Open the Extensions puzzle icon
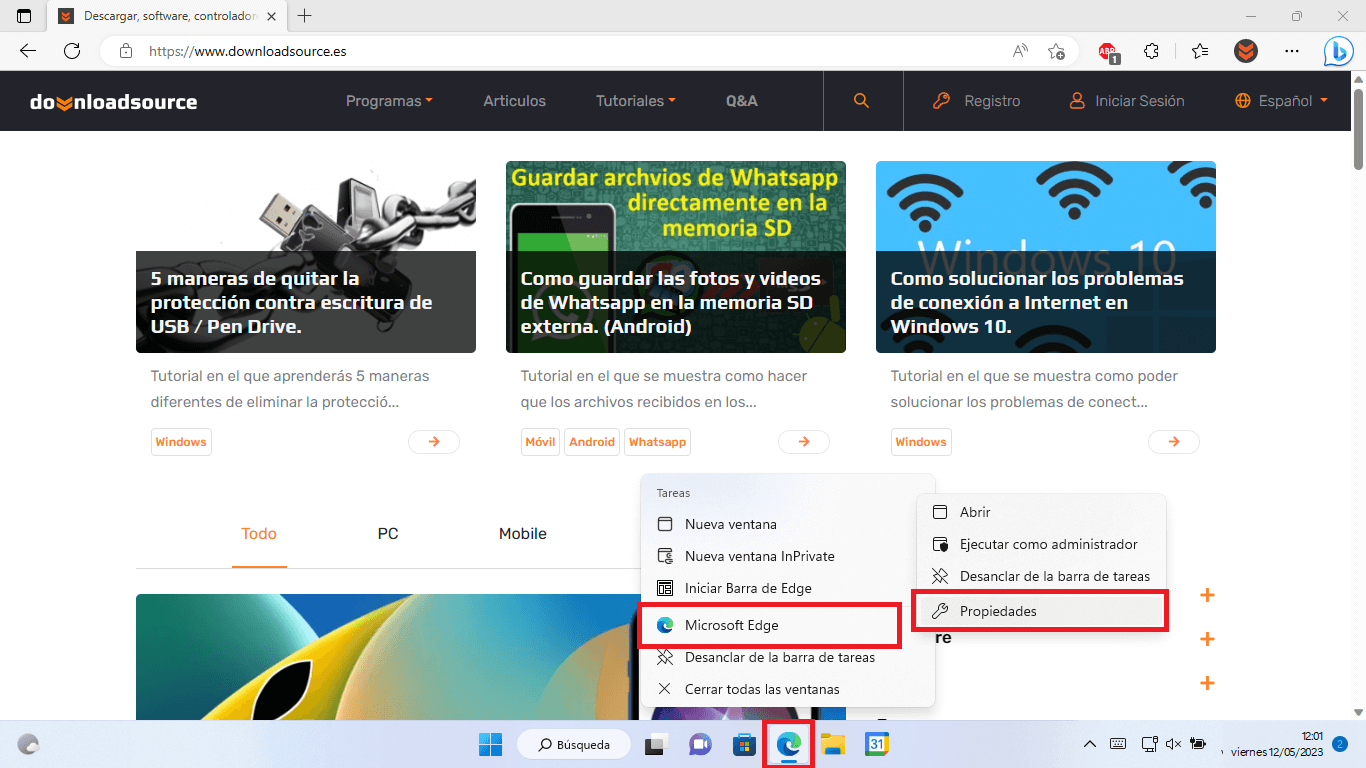This screenshot has width=1366, height=768. point(1152,51)
